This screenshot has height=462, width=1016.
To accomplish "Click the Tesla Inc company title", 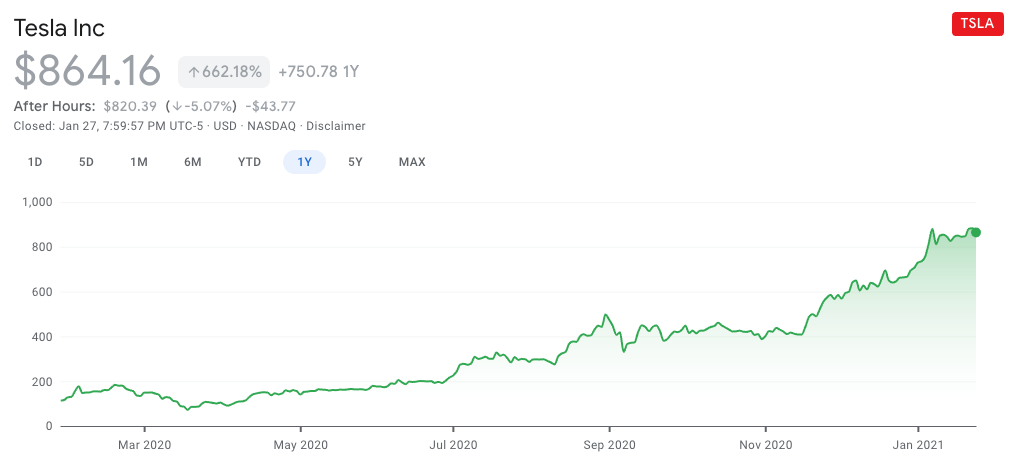I will (59, 28).
